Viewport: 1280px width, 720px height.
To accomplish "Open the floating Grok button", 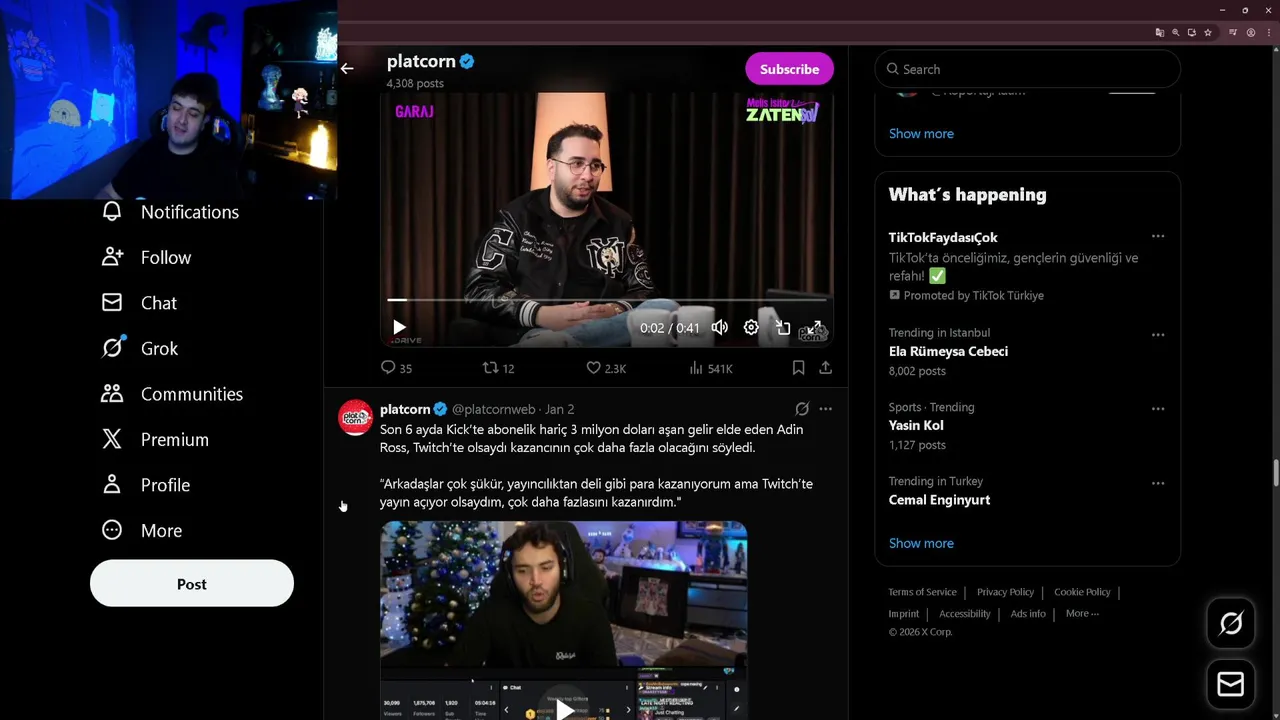I will [1231, 624].
